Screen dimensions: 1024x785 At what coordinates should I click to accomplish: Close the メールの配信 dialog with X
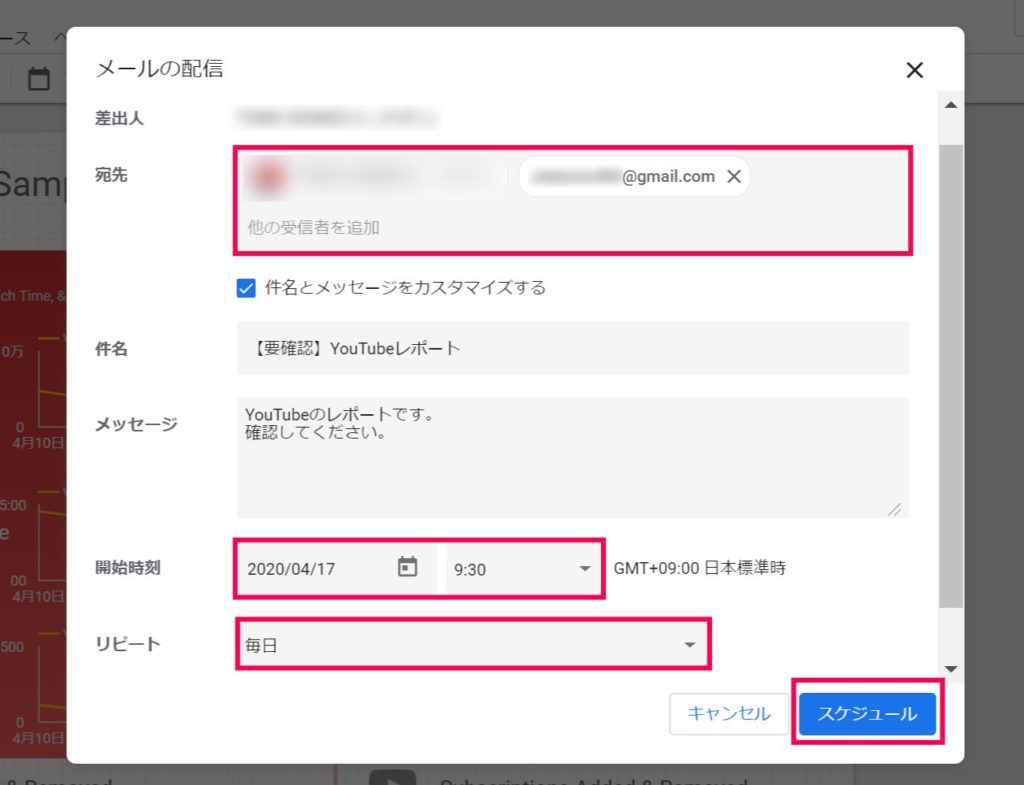click(x=914, y=70)
